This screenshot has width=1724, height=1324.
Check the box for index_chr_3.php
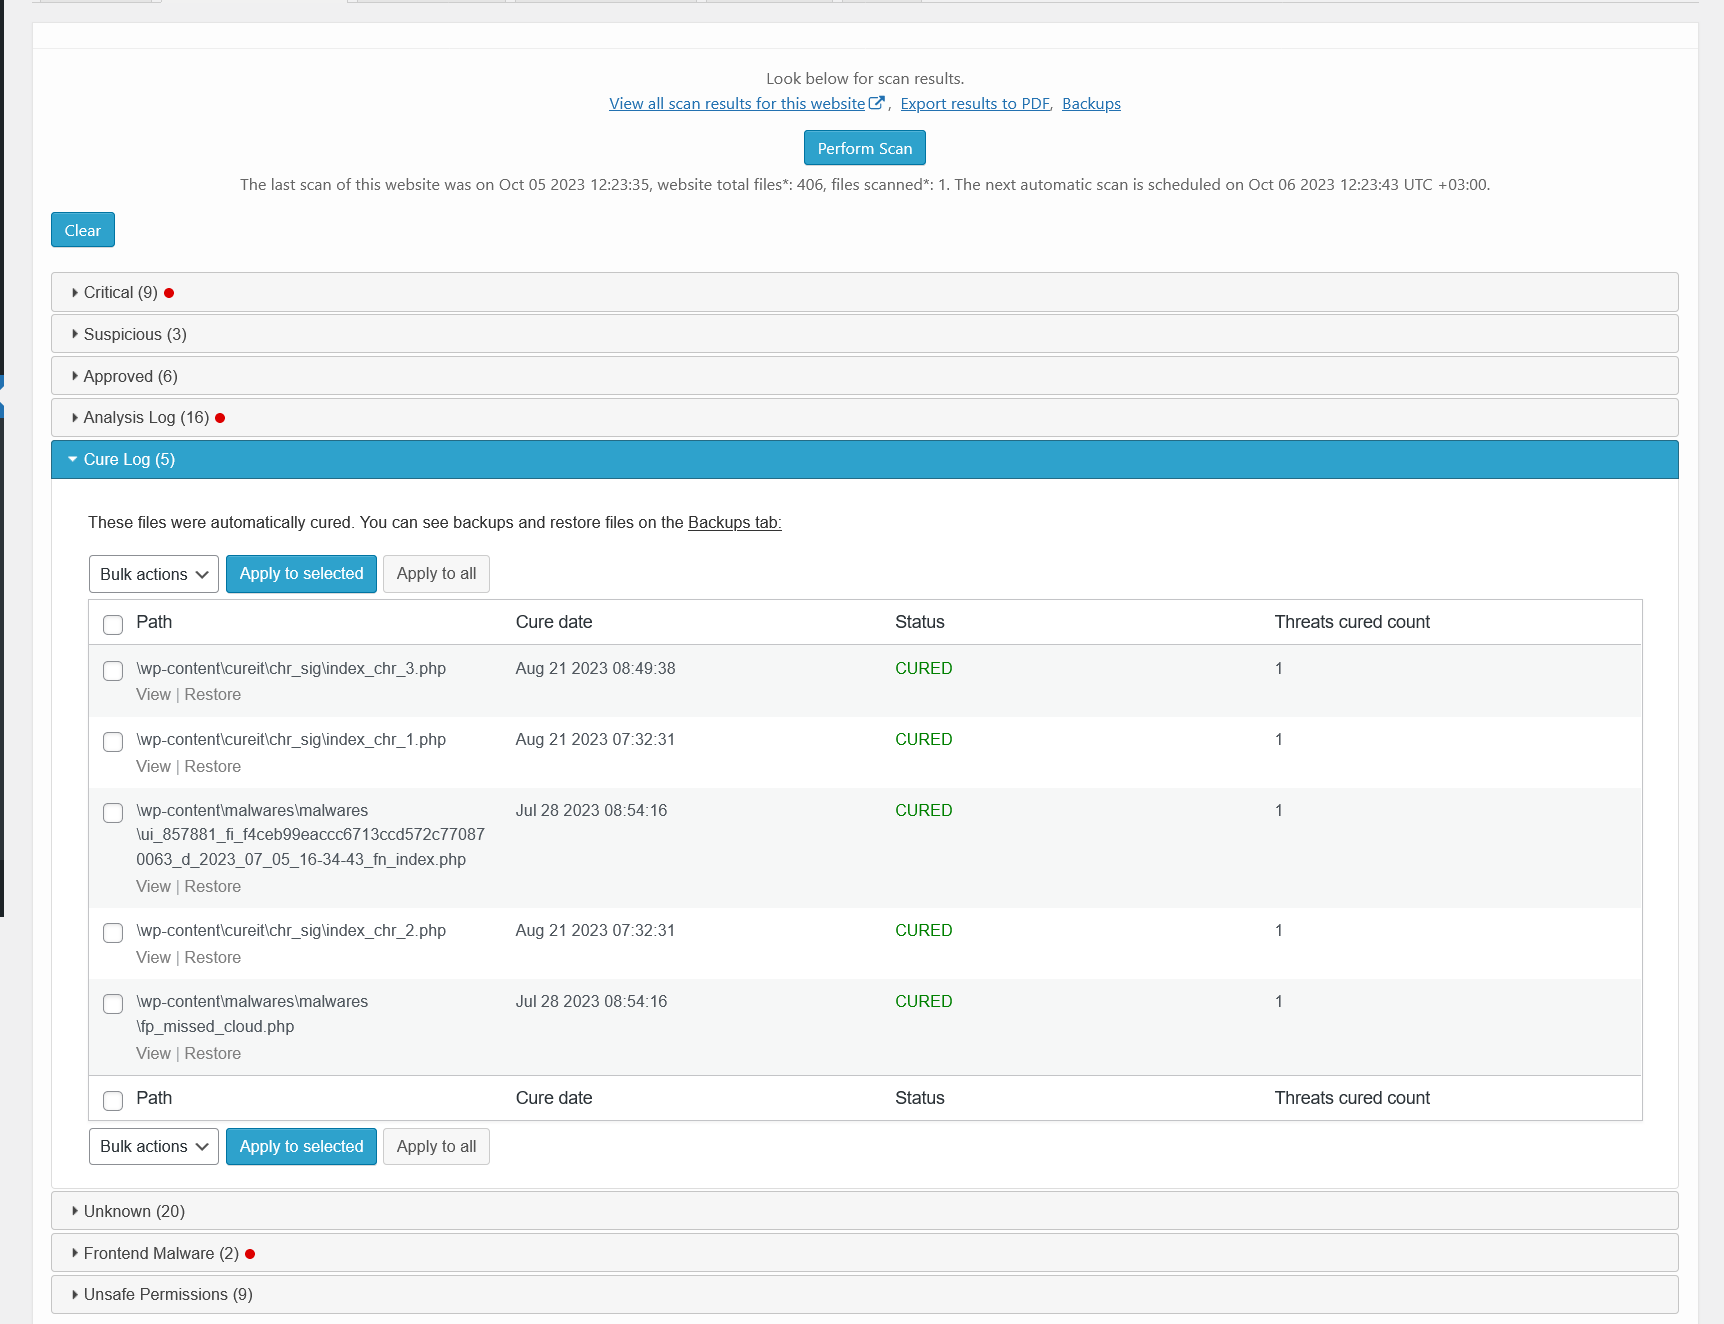pyautogui.click(x=113, y=671)
